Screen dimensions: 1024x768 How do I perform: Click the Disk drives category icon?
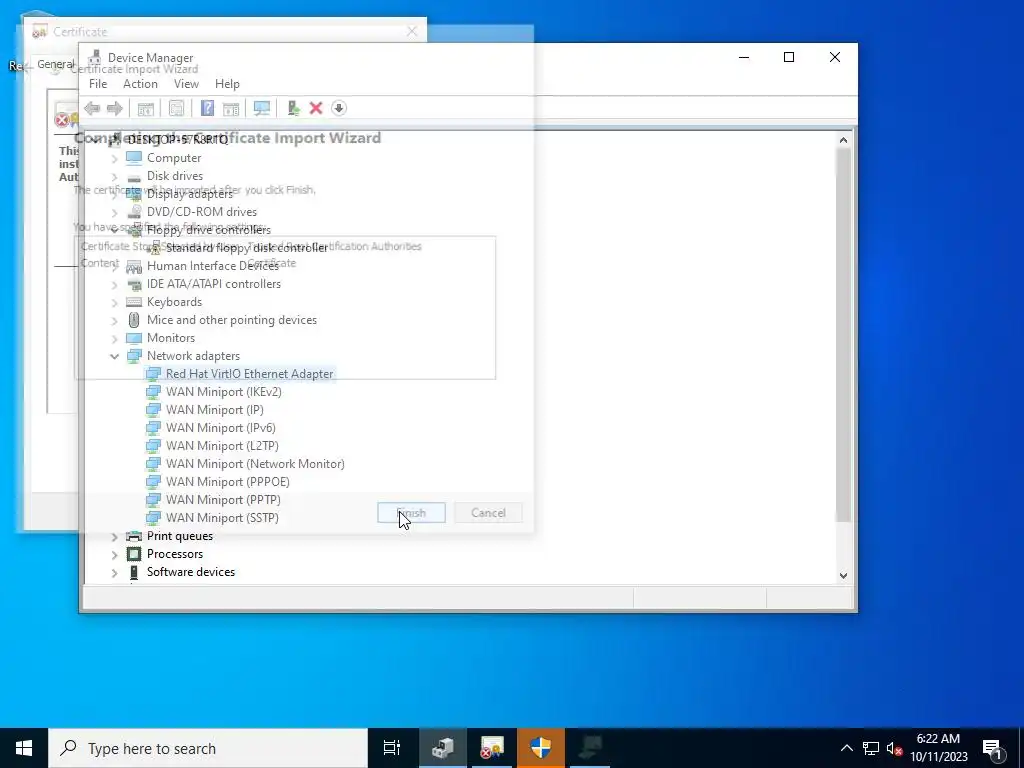(x=134, y=176)
